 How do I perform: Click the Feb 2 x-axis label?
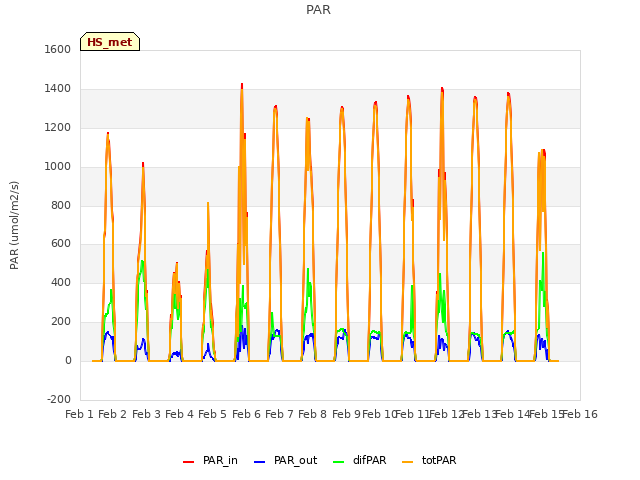[113, 414]
